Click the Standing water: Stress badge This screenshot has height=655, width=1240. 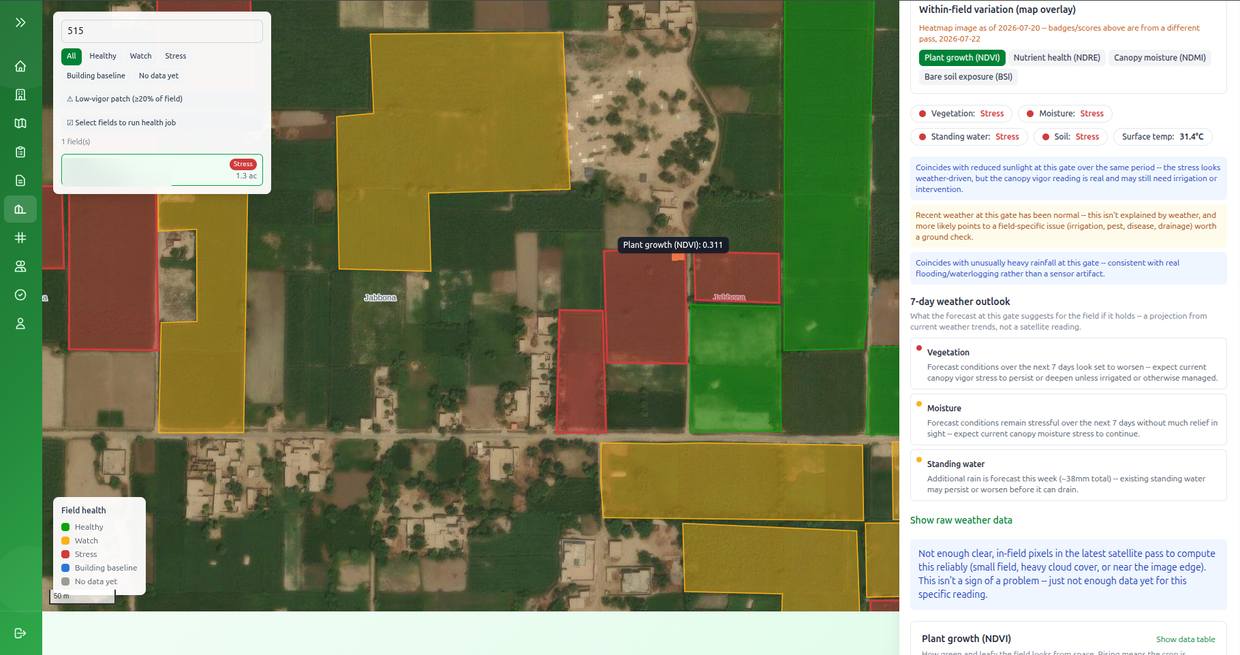[x=969, y=137]
